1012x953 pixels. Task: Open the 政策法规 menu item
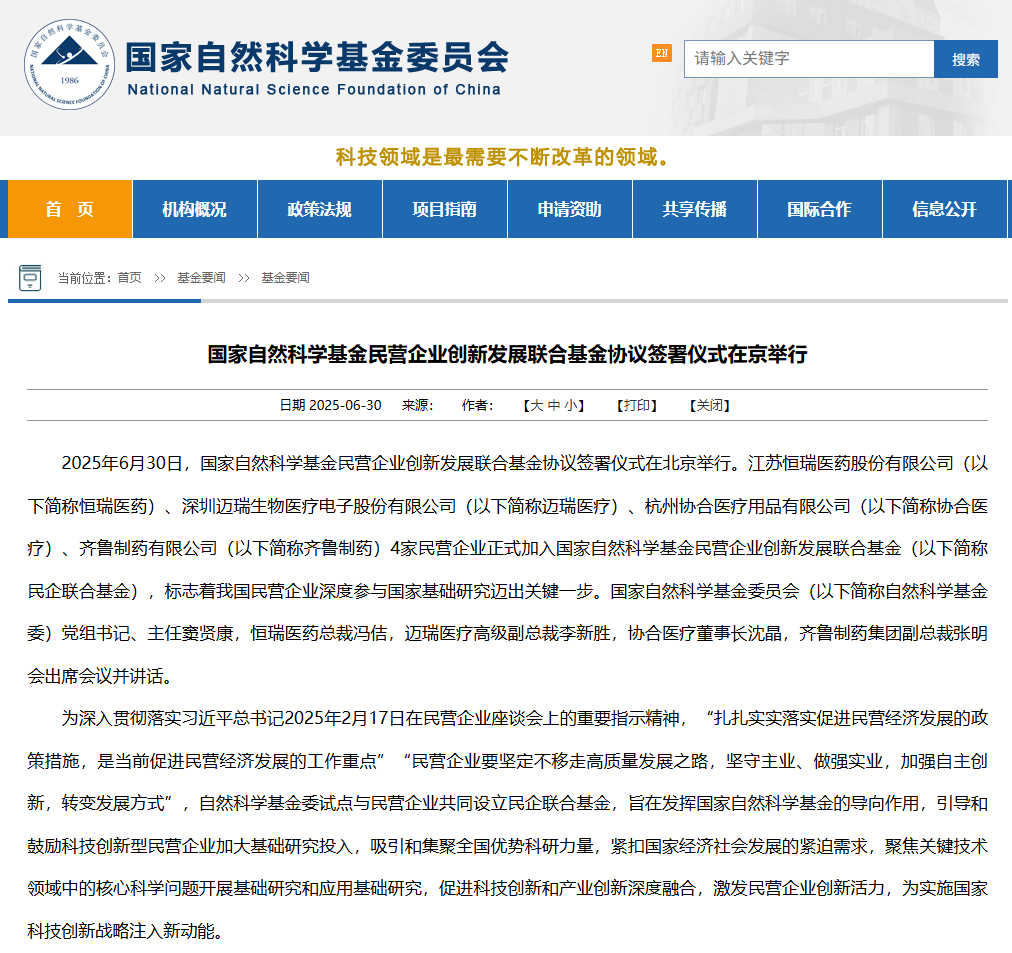click(x=319, y=209)
